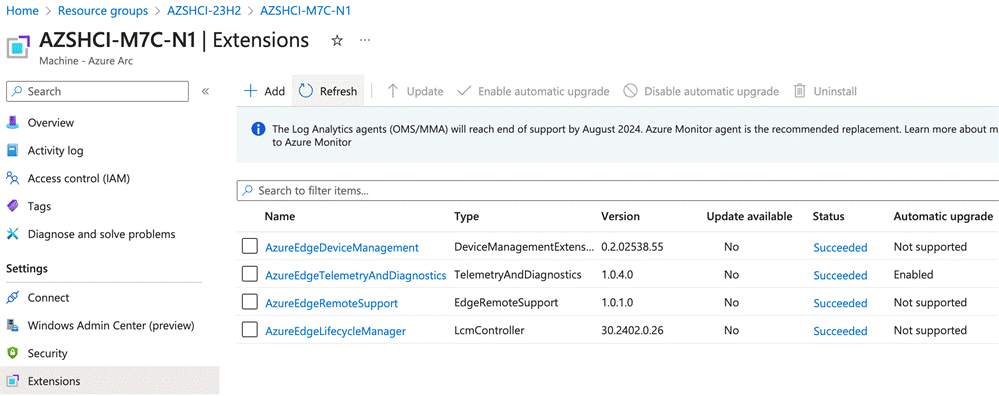Click Enable automatic upgrade
Viewport: 999px width, 396px height.
point(534,91)
